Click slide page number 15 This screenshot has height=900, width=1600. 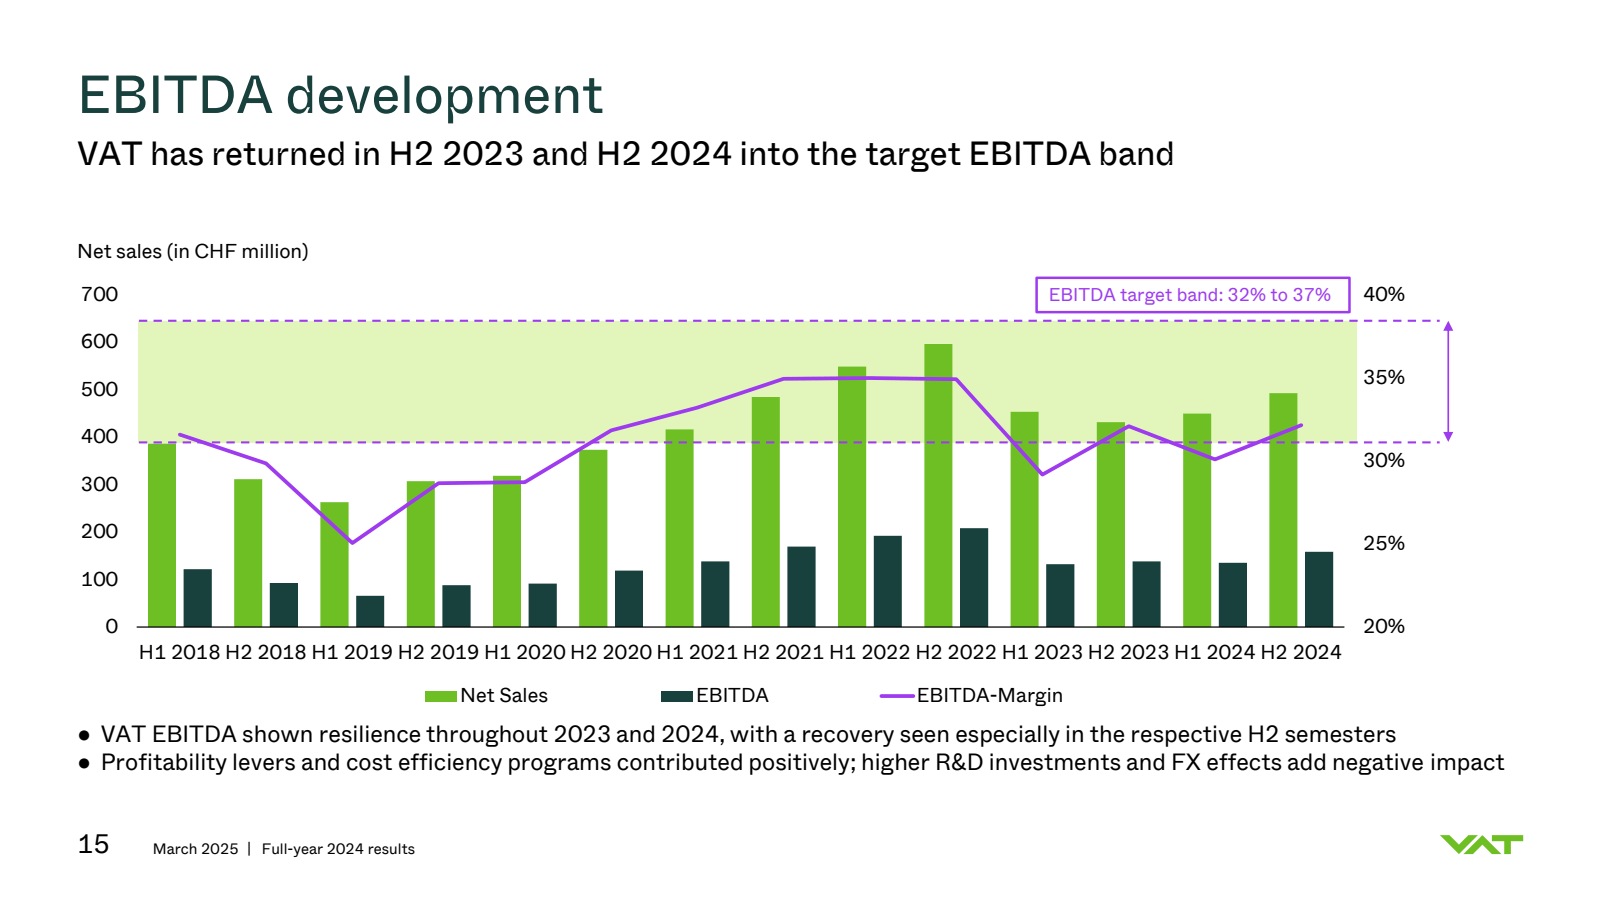point(93,845)
